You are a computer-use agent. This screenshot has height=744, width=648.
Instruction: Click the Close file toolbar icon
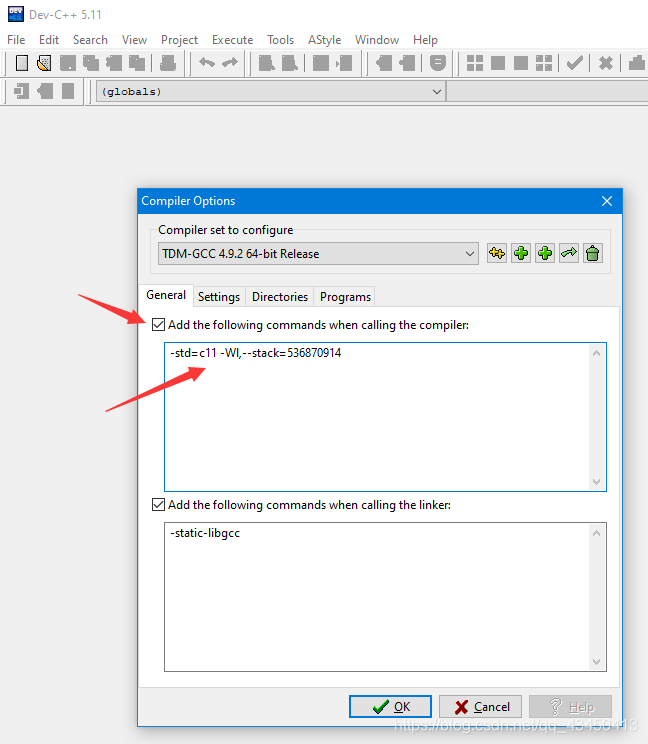[x=114, y=63]
